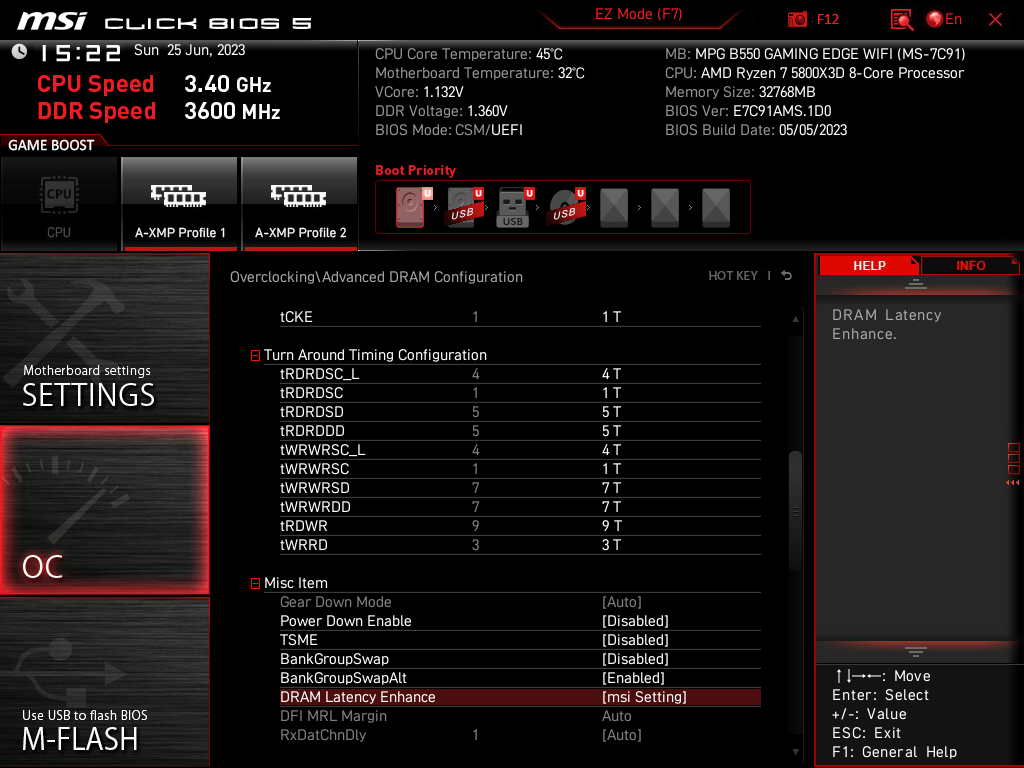Edit the tRDRDSC_L value field
Viewport: 1024px width, 768px height.
pyautogui.click(x=611, y=374)
